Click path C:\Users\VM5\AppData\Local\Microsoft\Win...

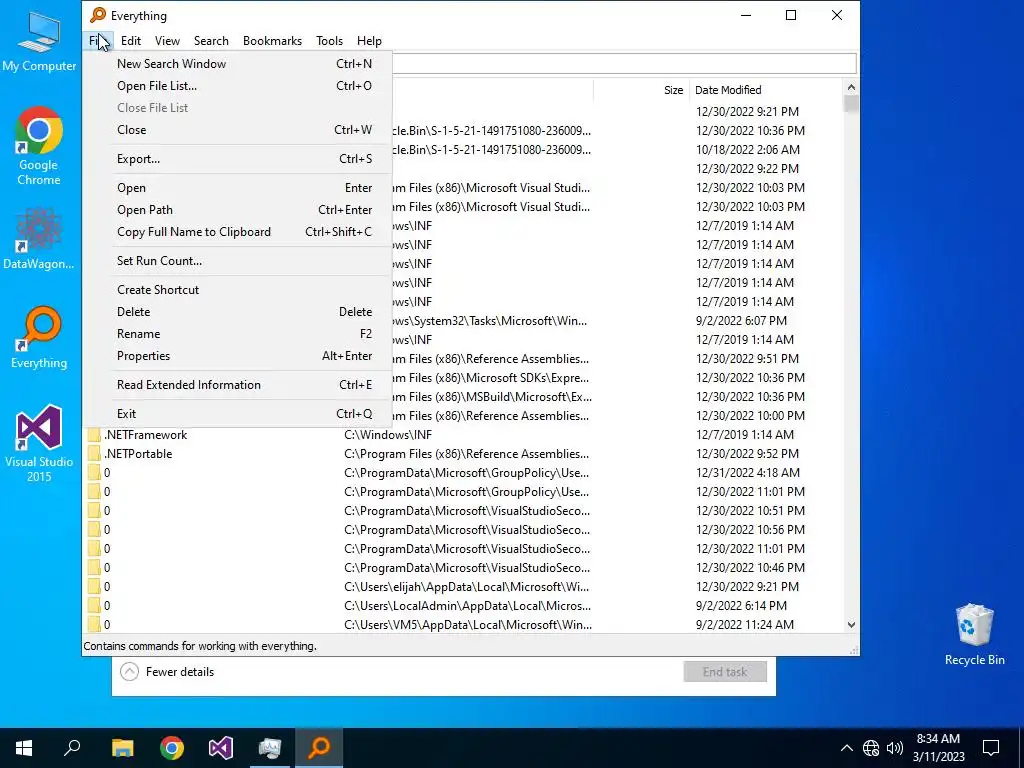[468, 625]
